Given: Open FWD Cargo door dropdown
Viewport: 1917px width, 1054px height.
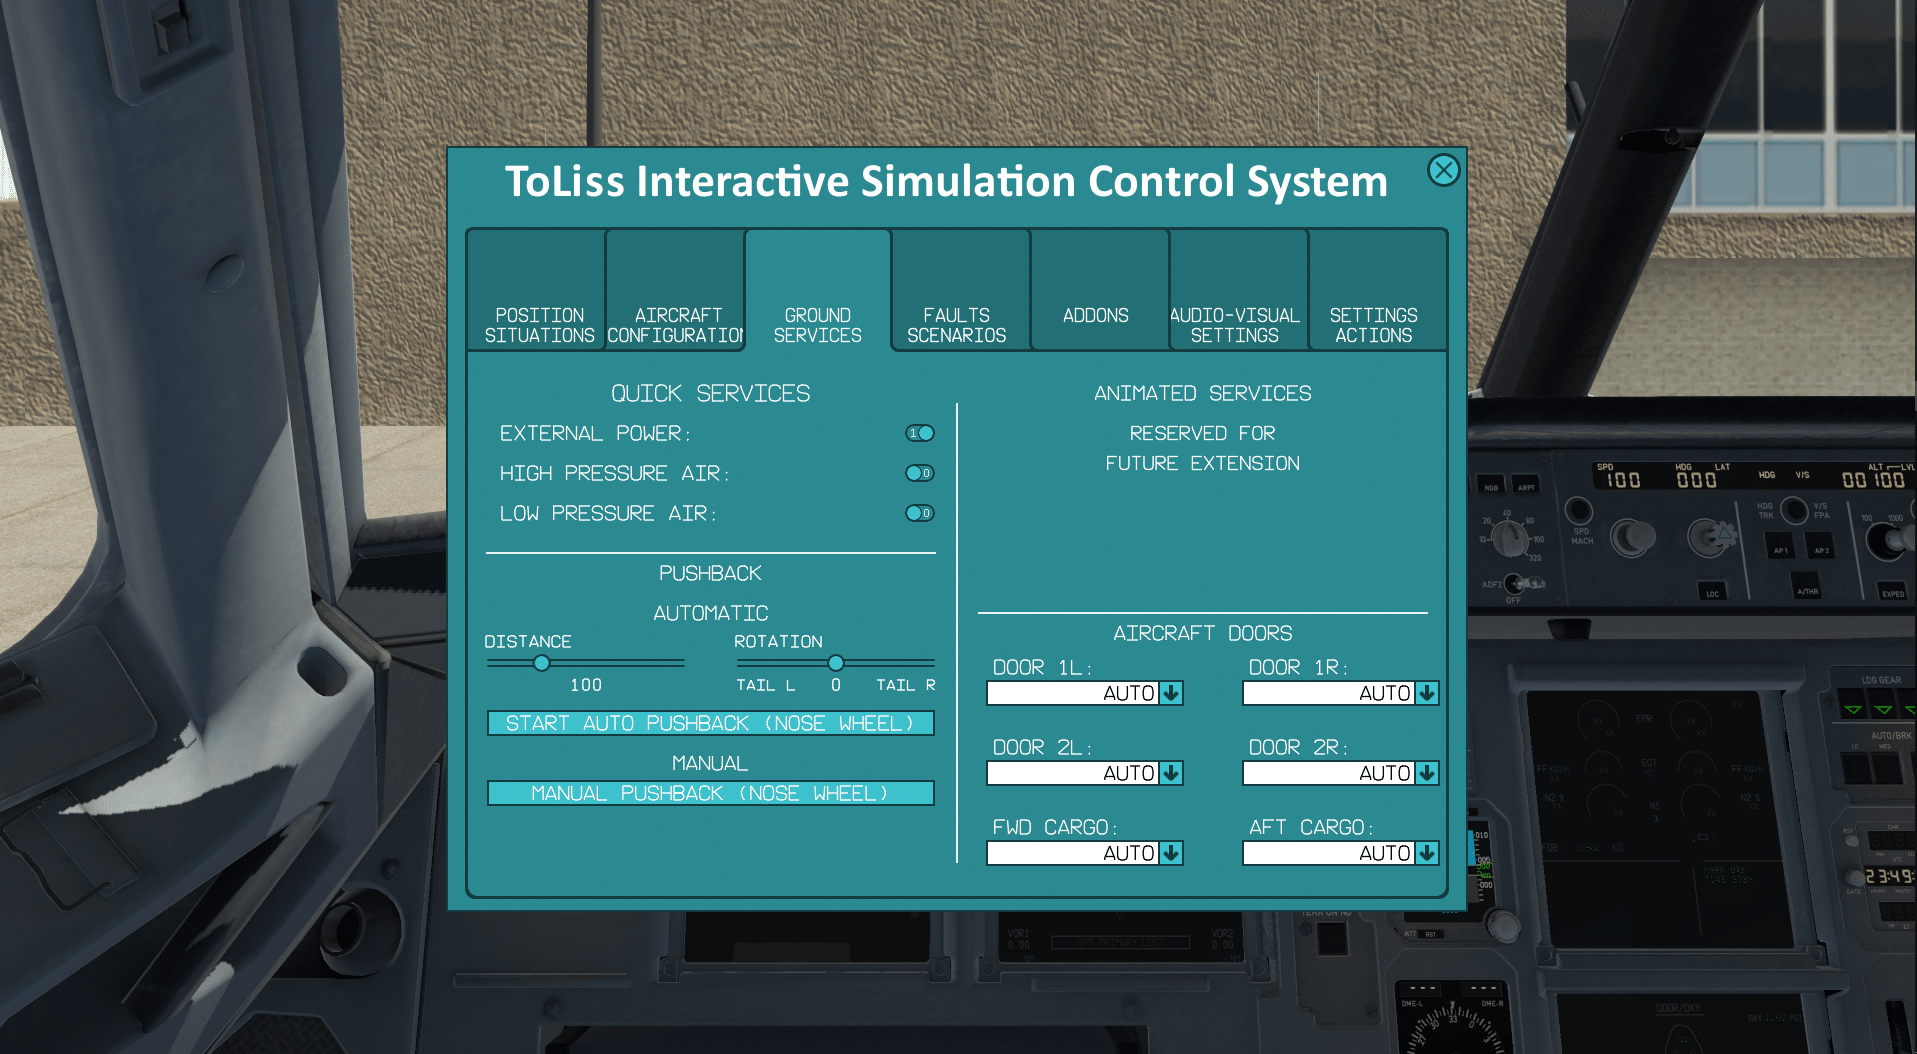Looking at the screenshot, I should pos(1171,853).
